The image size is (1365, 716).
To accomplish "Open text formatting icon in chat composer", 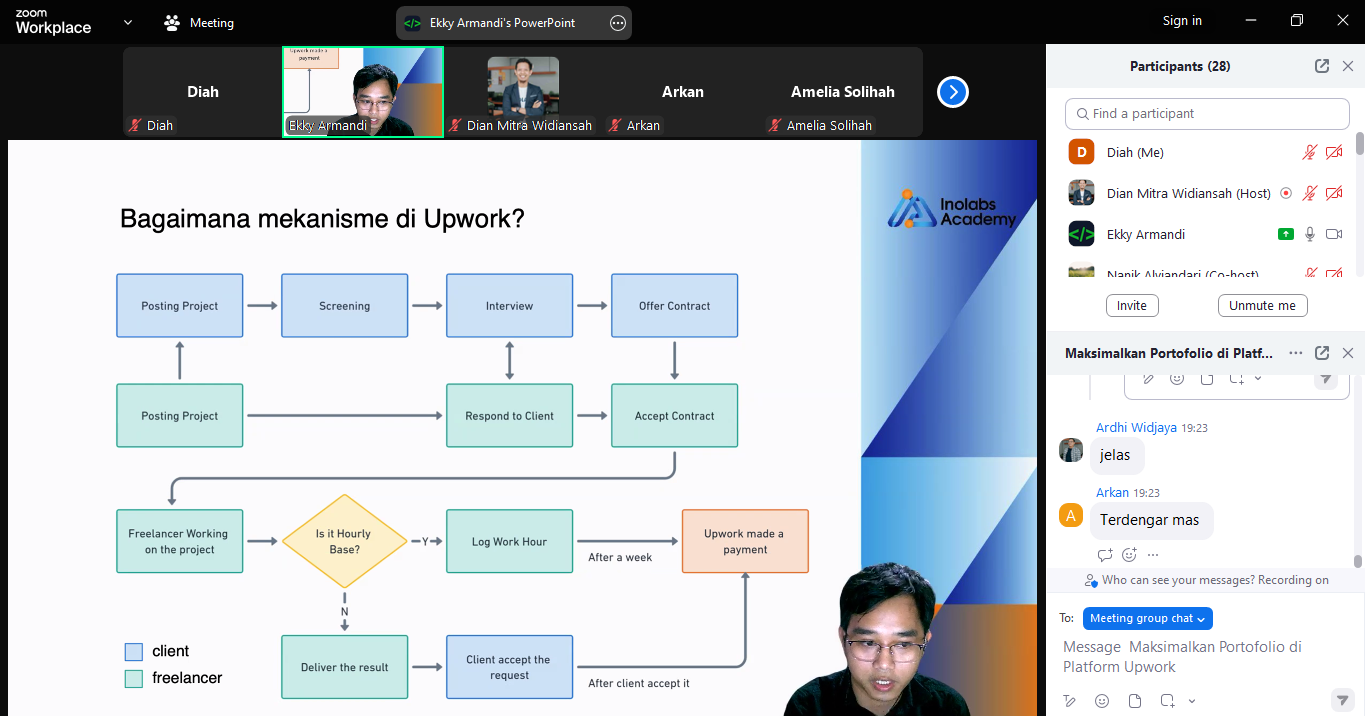I will (1069, 701).
